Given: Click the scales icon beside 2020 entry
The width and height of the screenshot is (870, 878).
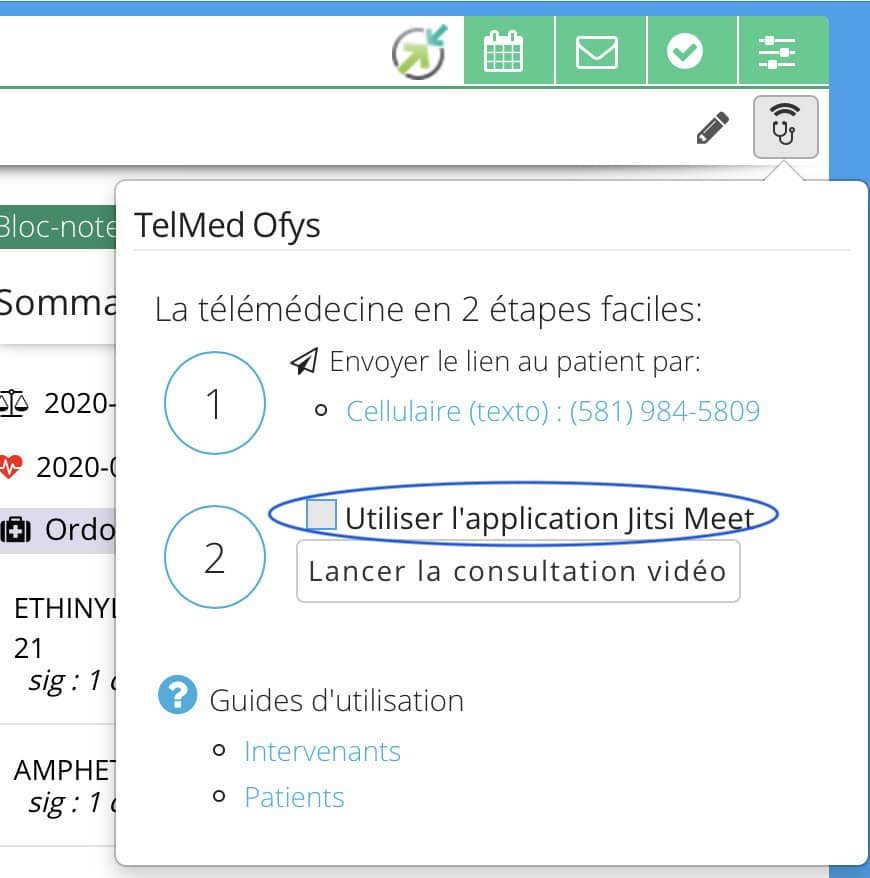Looking at the screenshot, I should (13, 403).
